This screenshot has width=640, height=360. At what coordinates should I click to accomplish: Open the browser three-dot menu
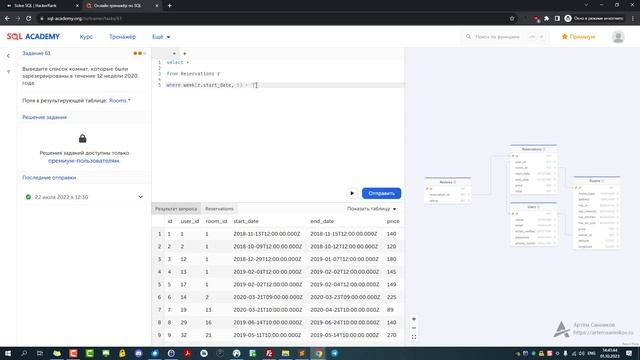click(x=633, y=18)
